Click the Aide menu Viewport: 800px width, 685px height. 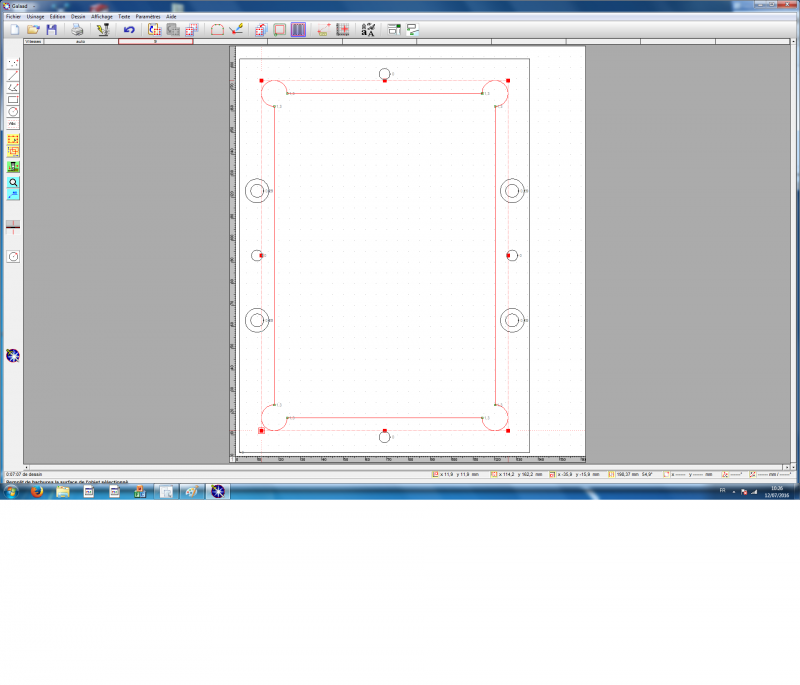(x=171, y=17)
